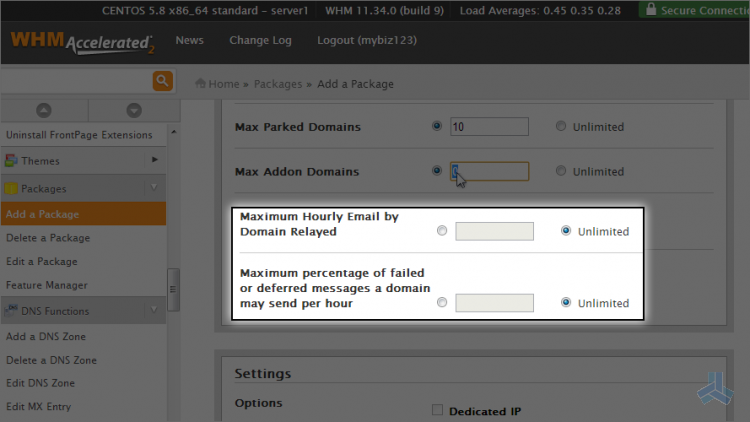Select Unlimited for Max Addon Domains

(561, 171)
